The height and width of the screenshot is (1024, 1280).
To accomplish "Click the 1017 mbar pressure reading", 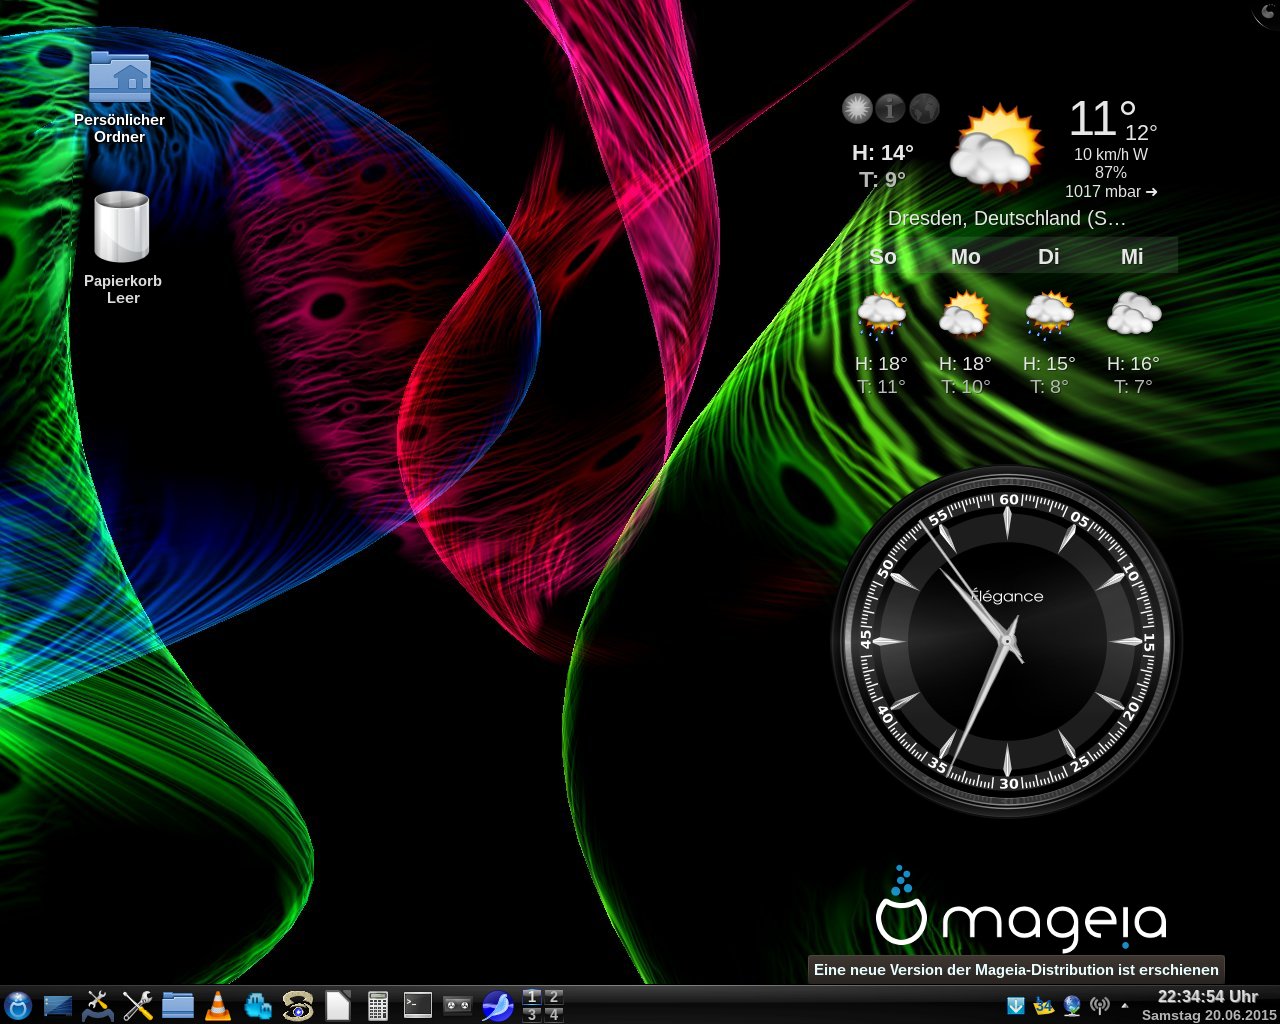I will (x=1111, y=191).
